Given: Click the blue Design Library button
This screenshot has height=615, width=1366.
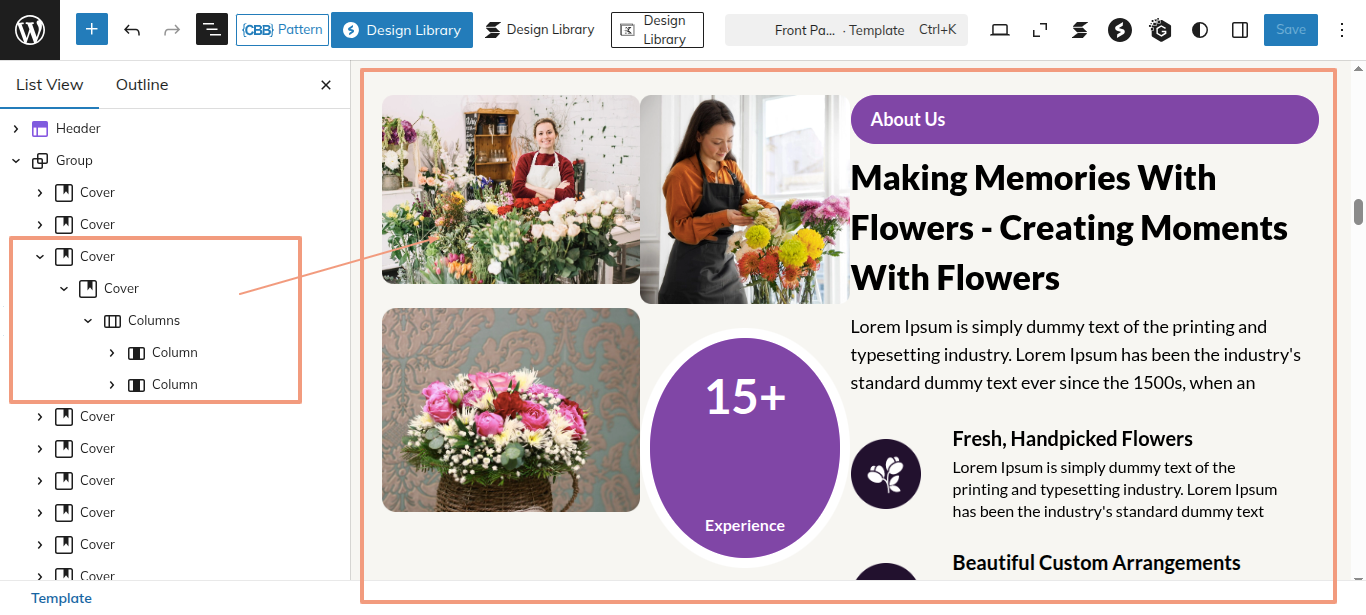Looking at the screenshot, I should [x=402, y=30].
